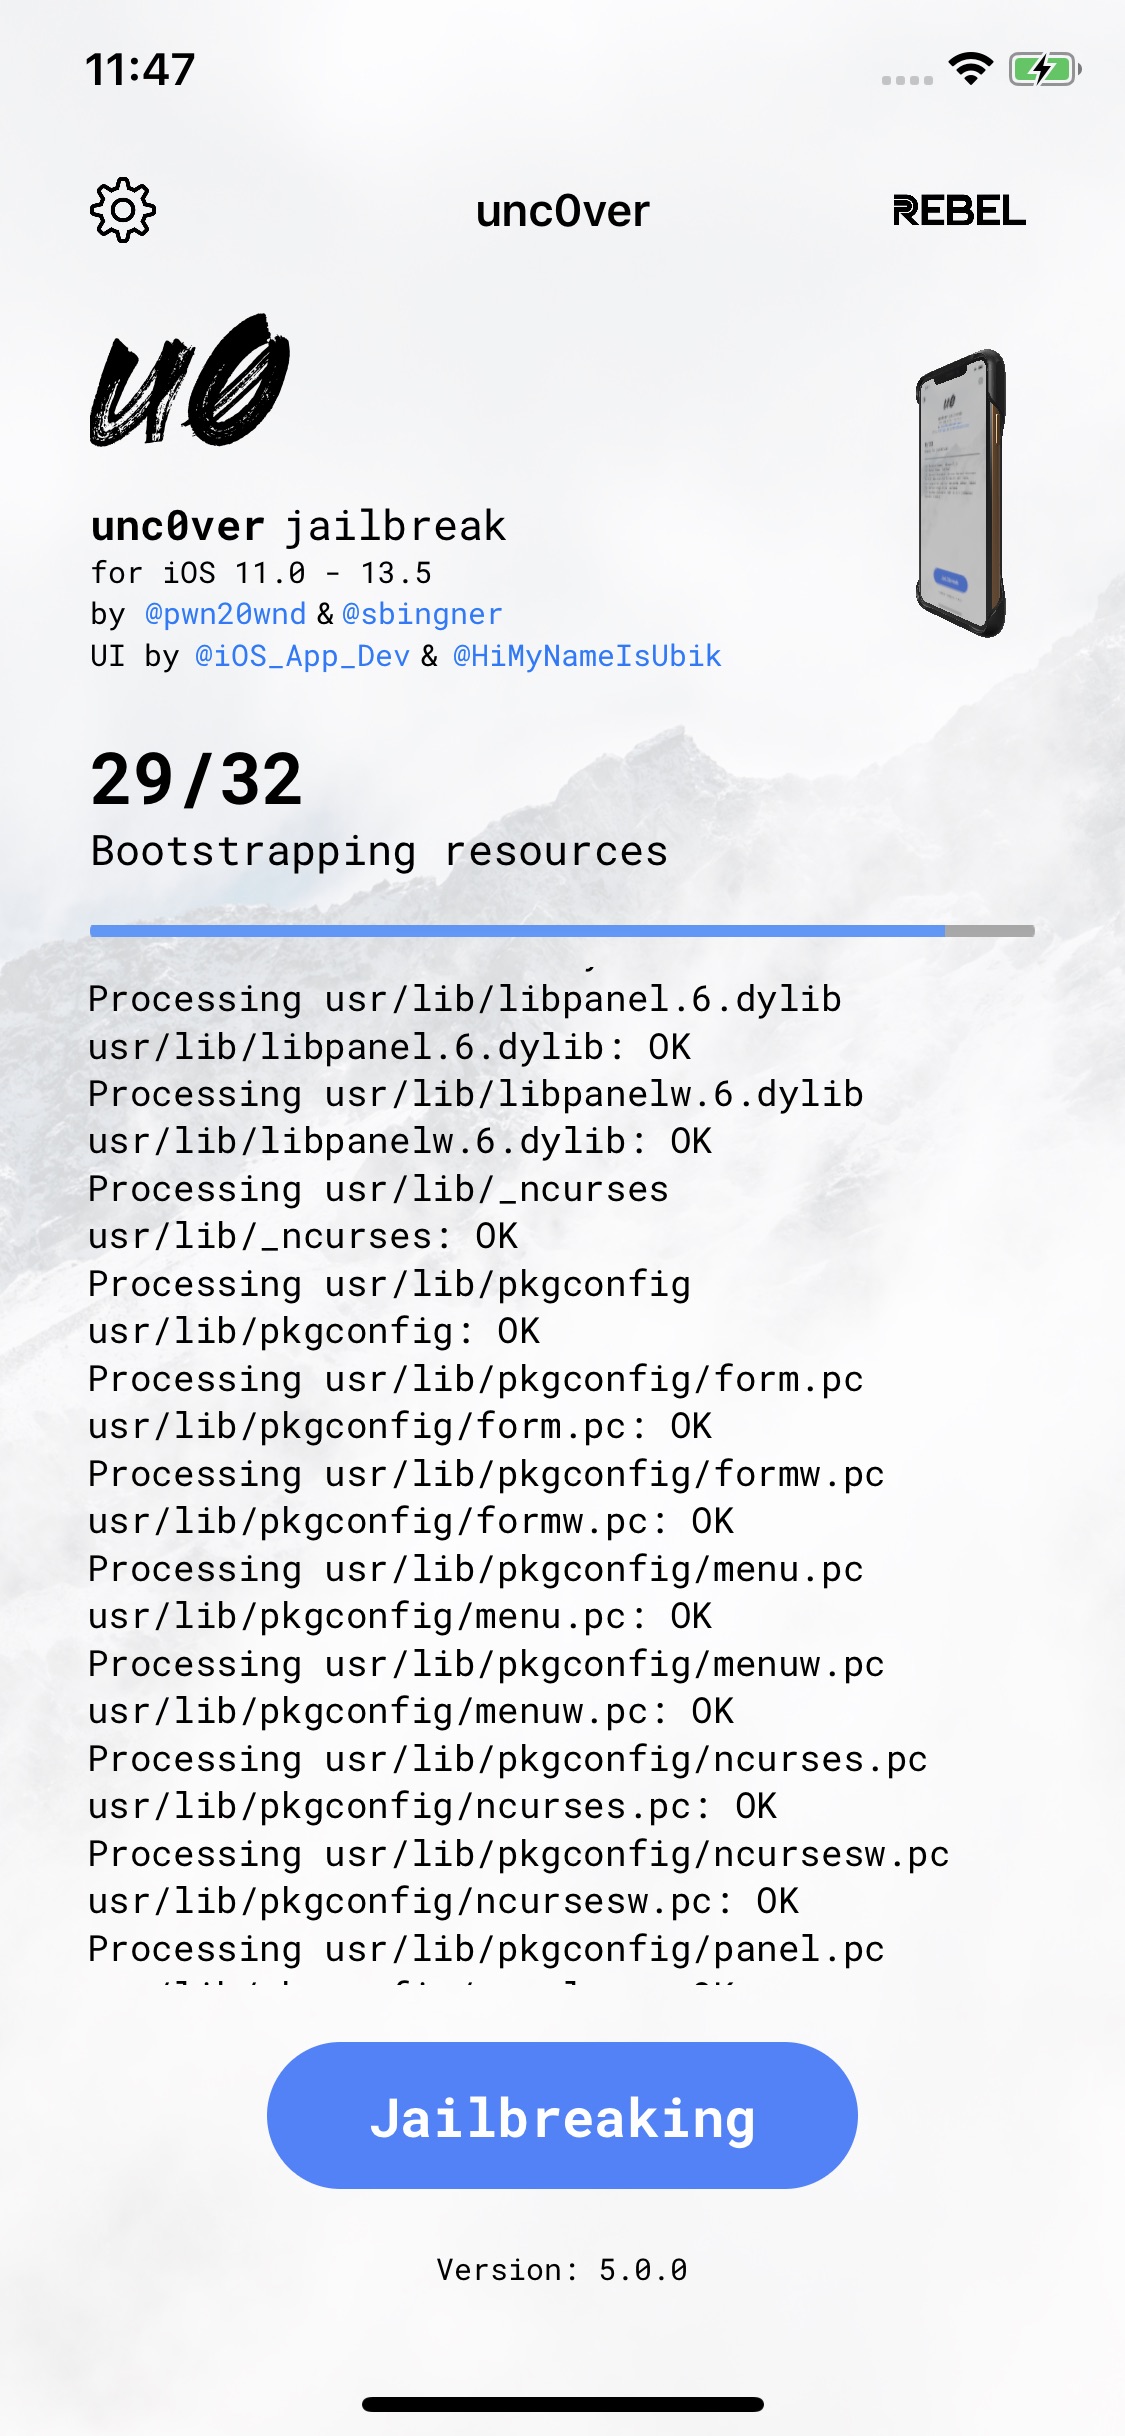Viewport: 1125px width, 2436px height.
Task: Tap log line 'usr/lib/pkgconfig/menu.pc: OK'
Action: pos(400,1616)
